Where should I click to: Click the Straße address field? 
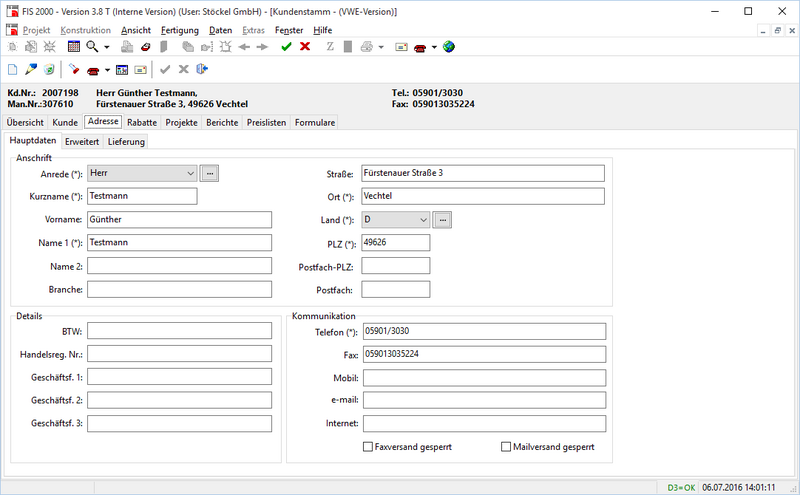pos(484,173)
